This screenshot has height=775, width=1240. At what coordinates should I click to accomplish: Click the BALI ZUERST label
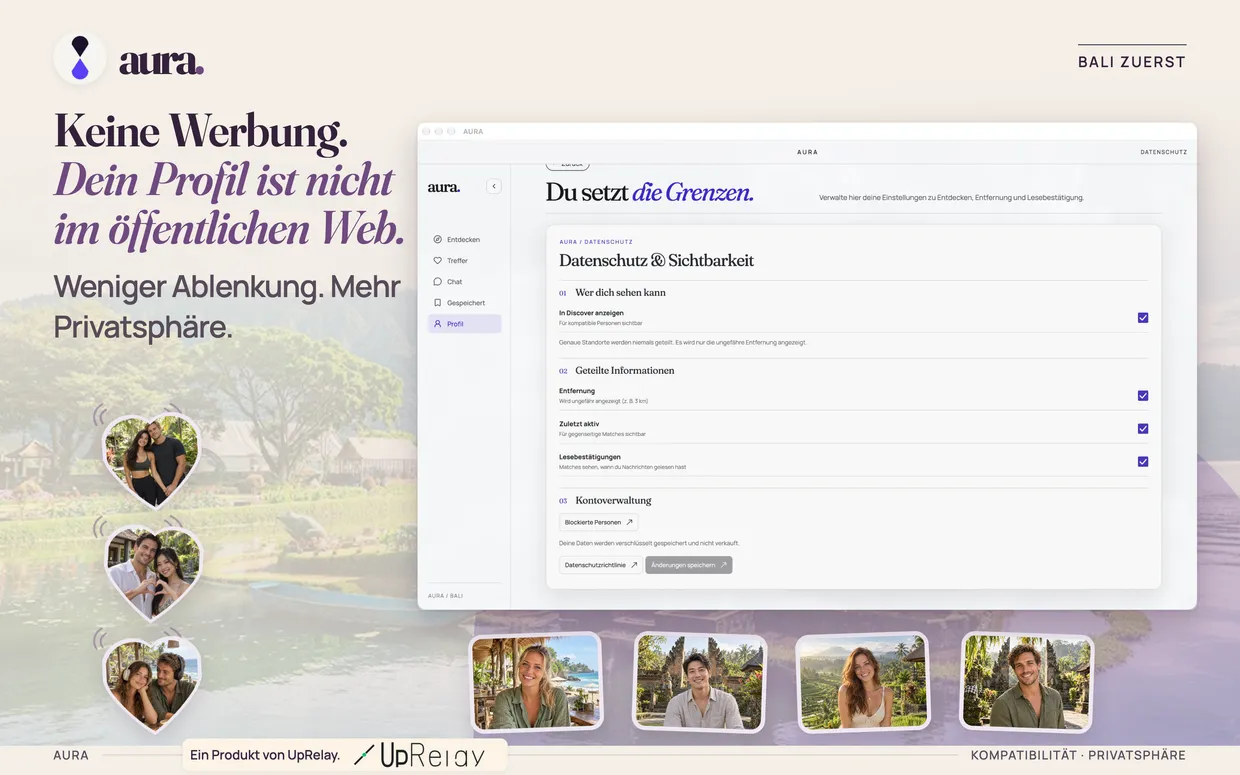[x=1132, y=62]
